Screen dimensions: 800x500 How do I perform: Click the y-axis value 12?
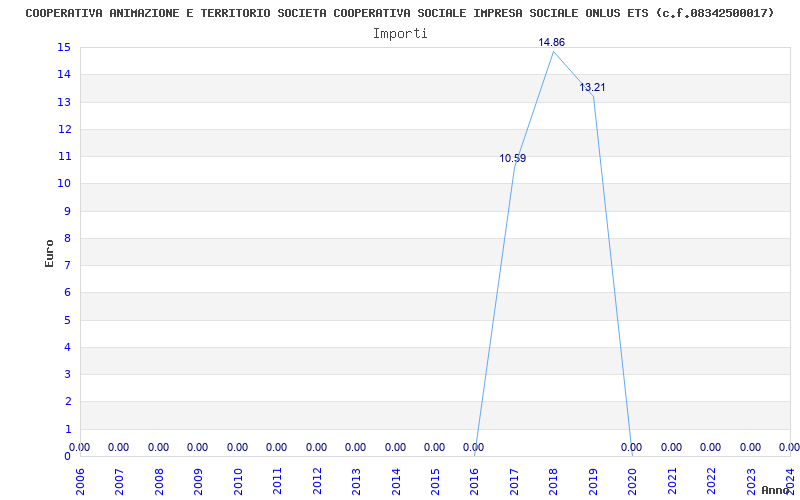(x=64, y=129)
